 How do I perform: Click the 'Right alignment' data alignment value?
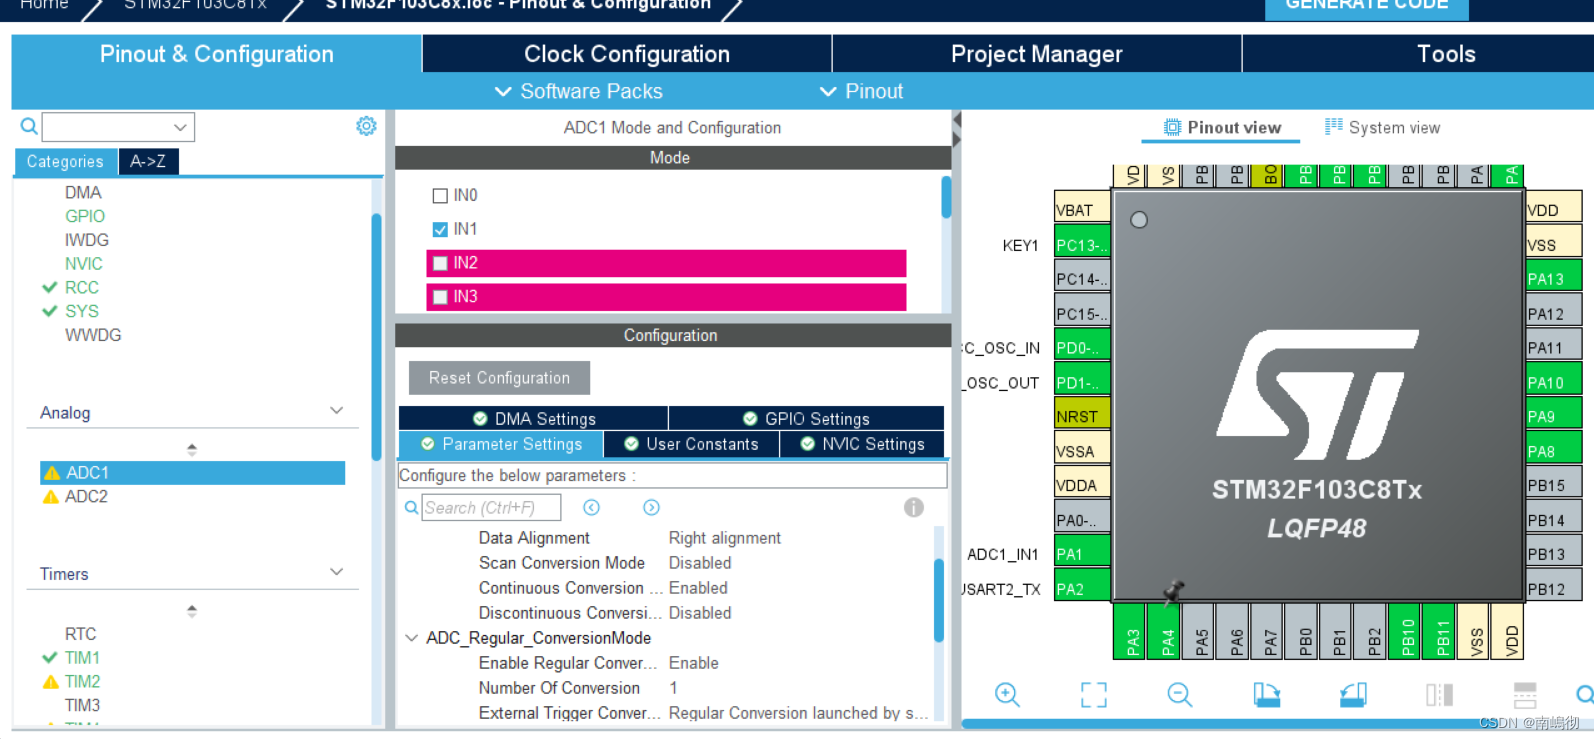click(725, 538)
